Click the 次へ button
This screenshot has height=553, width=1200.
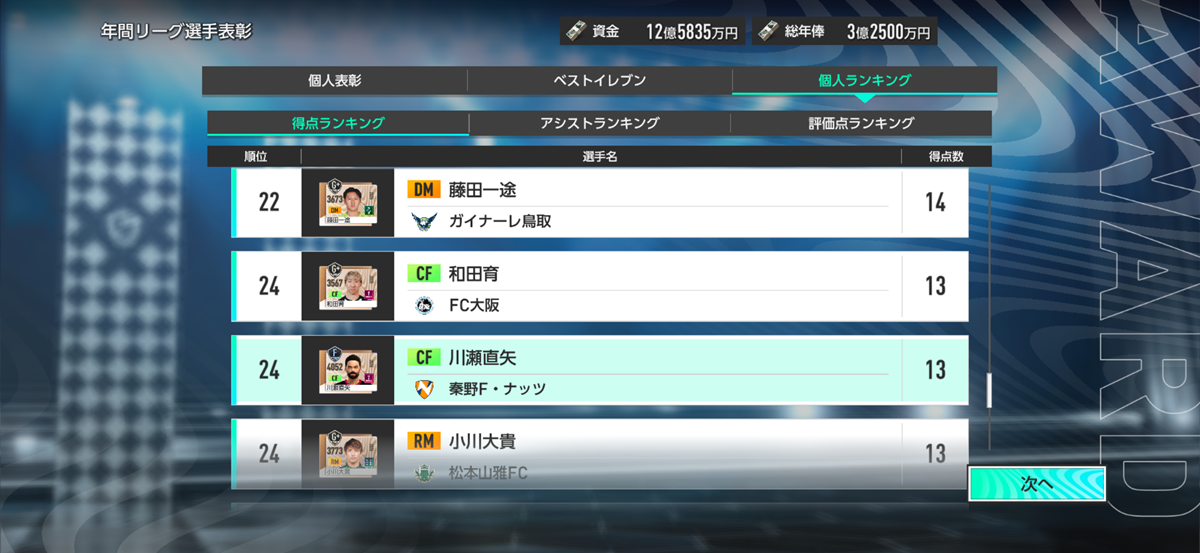click(1037, 483)
